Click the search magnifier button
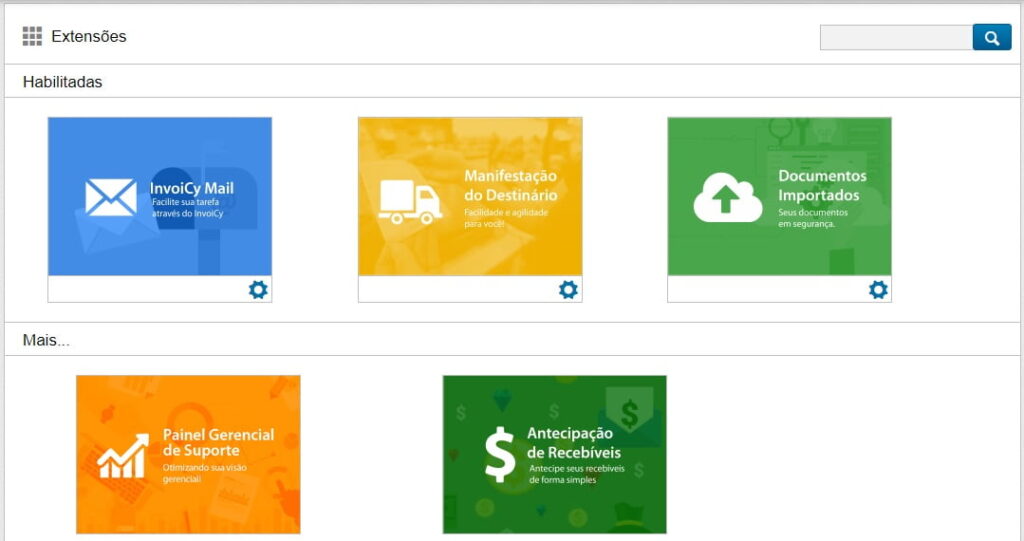This screenshot has width=1024, height=541. tap(991, 38)
